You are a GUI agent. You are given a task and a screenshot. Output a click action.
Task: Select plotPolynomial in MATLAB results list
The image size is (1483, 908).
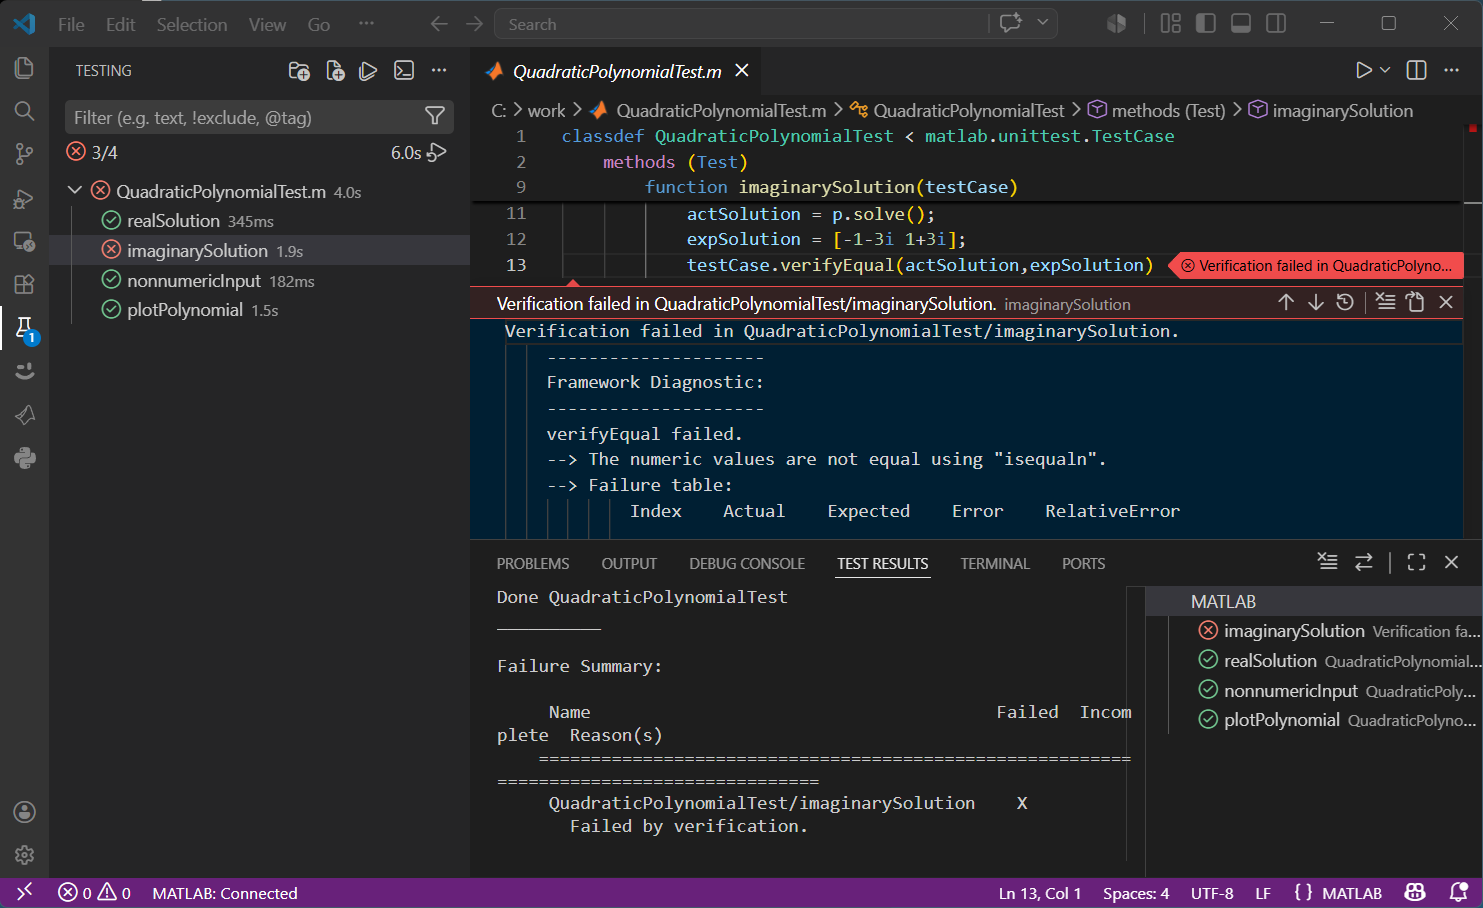tap(1314, 720)
